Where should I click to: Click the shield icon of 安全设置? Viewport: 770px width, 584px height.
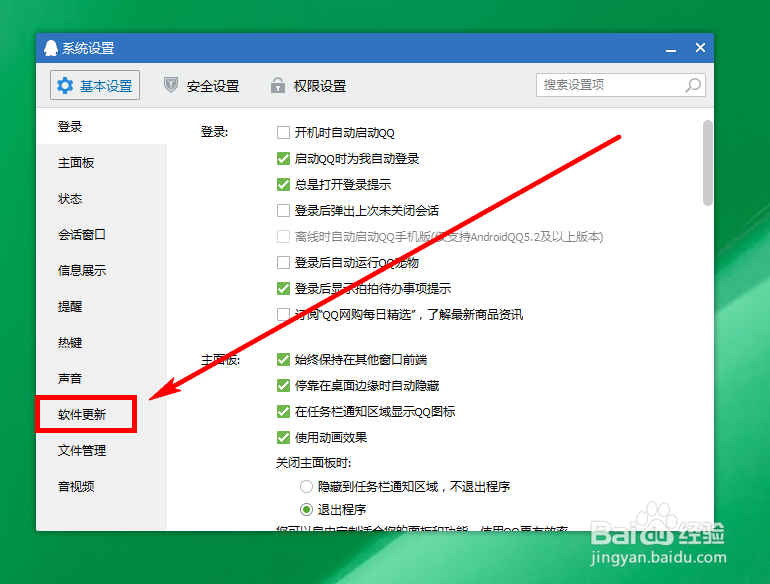pos(170,85)
